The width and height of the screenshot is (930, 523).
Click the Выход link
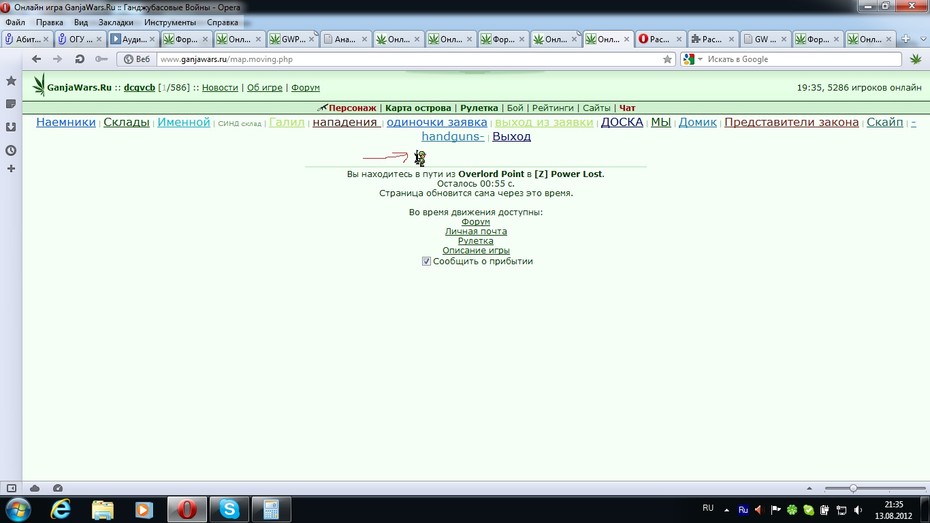point(511,136)
